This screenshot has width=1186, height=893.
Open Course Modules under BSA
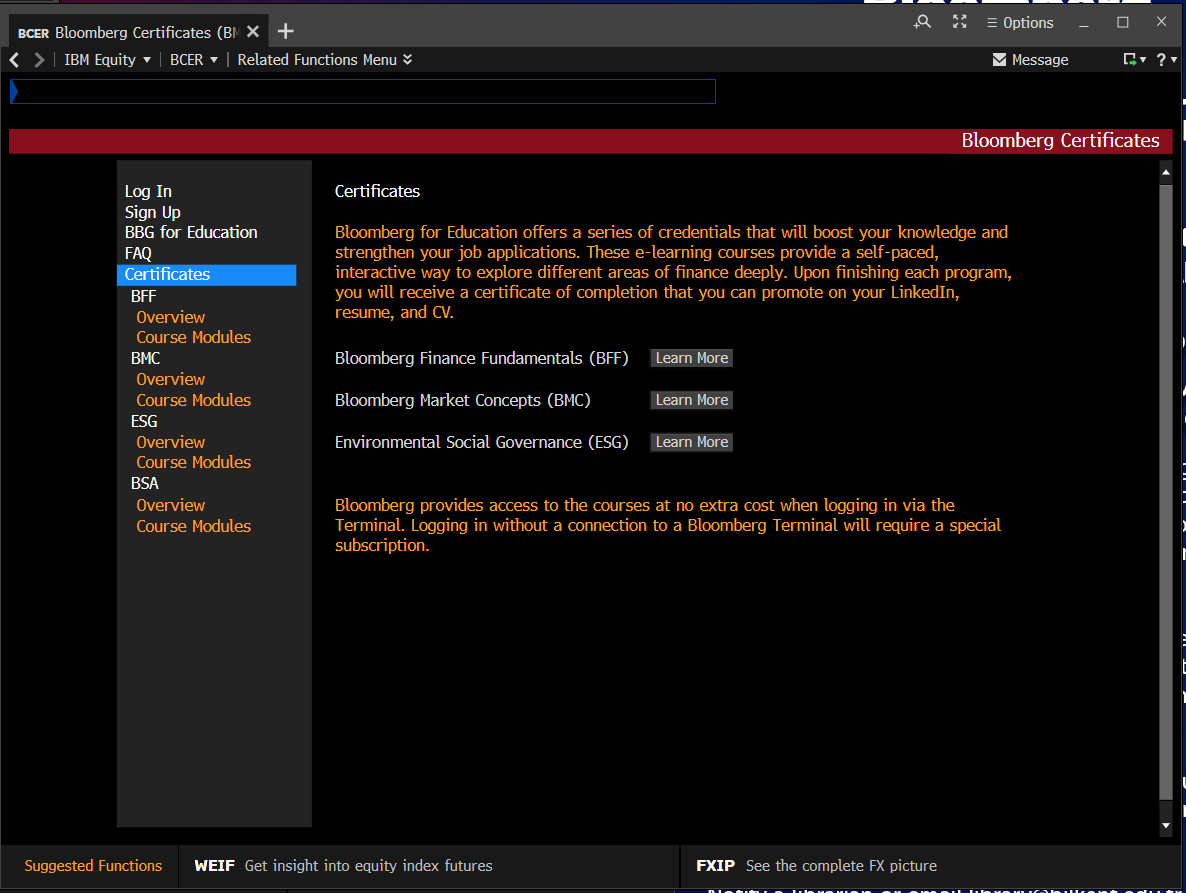pos(194,526)
